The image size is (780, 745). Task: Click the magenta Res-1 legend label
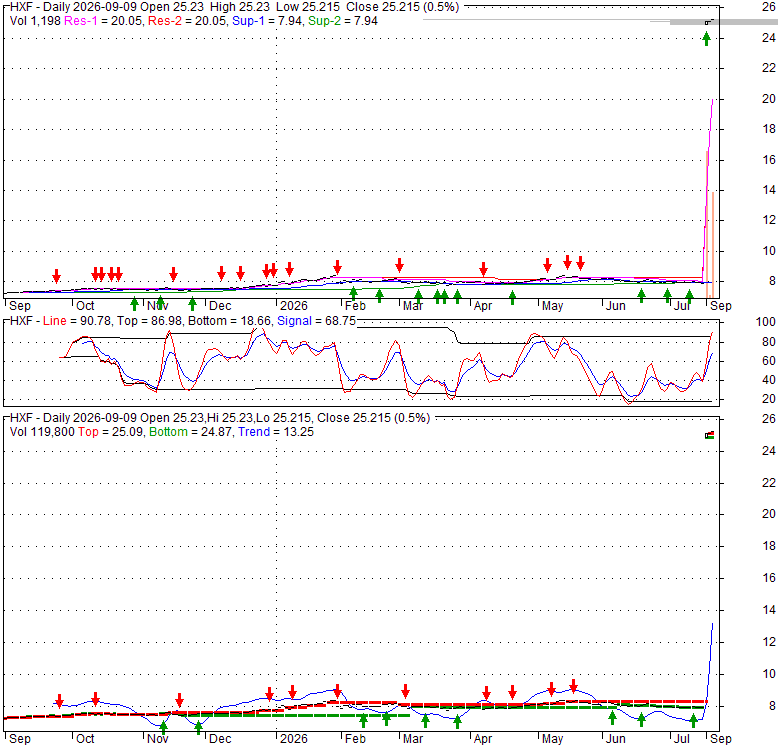pos(81,21)
